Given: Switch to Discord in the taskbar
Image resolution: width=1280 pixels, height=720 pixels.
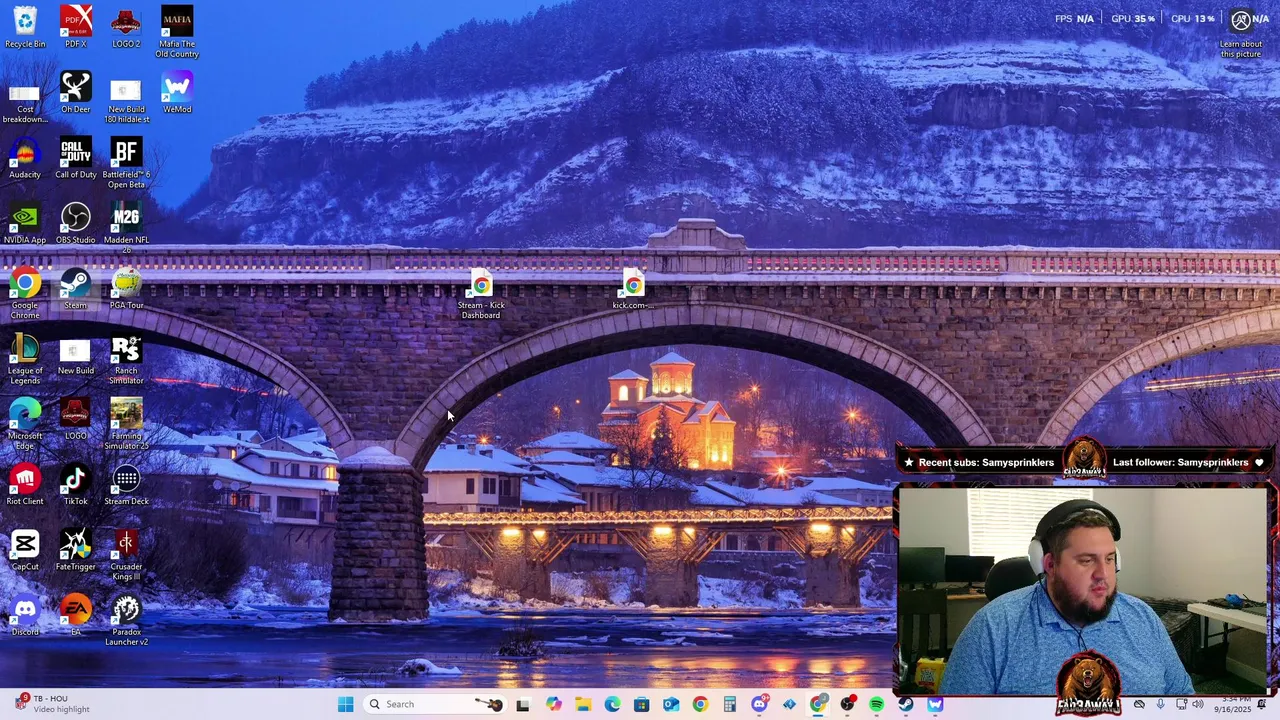Looking at the screenshot, I should [x=760, y=704].
